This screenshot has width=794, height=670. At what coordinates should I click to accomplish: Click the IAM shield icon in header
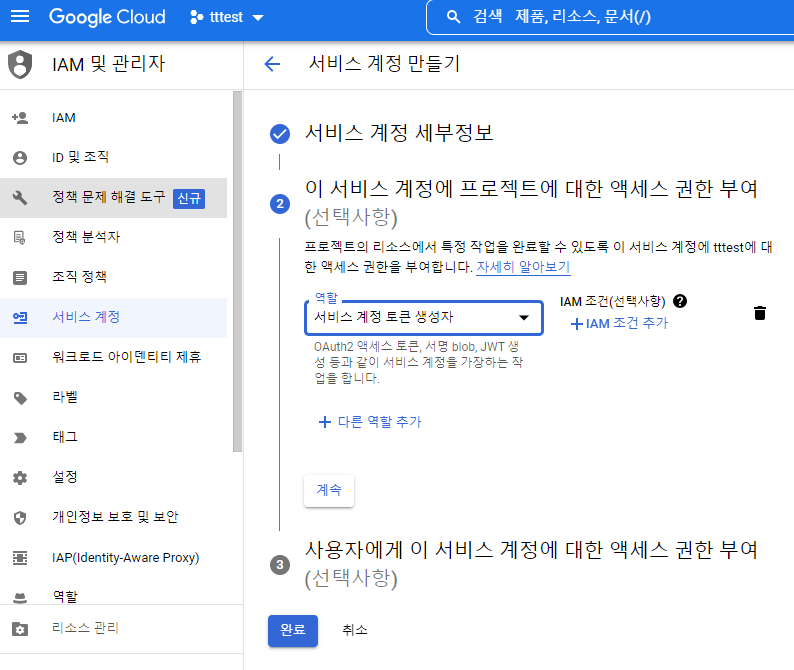point(20,64)
